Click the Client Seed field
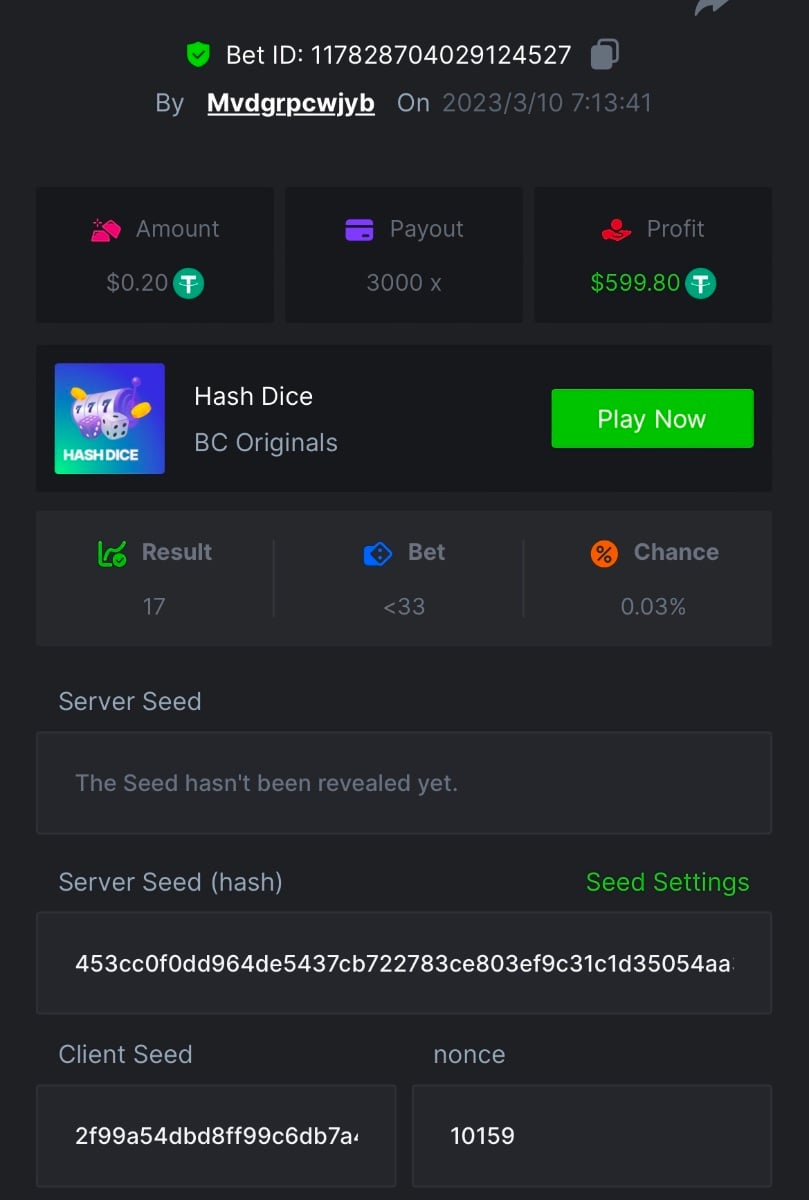 (x=216, y=1135)
